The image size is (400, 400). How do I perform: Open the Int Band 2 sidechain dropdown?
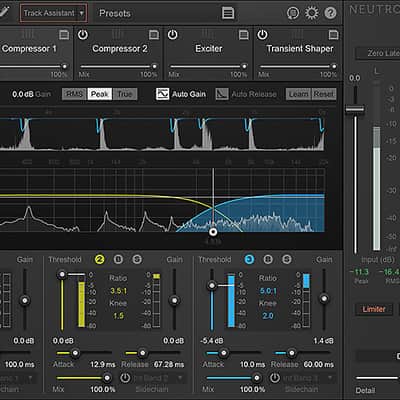click(x=159, y=378)
